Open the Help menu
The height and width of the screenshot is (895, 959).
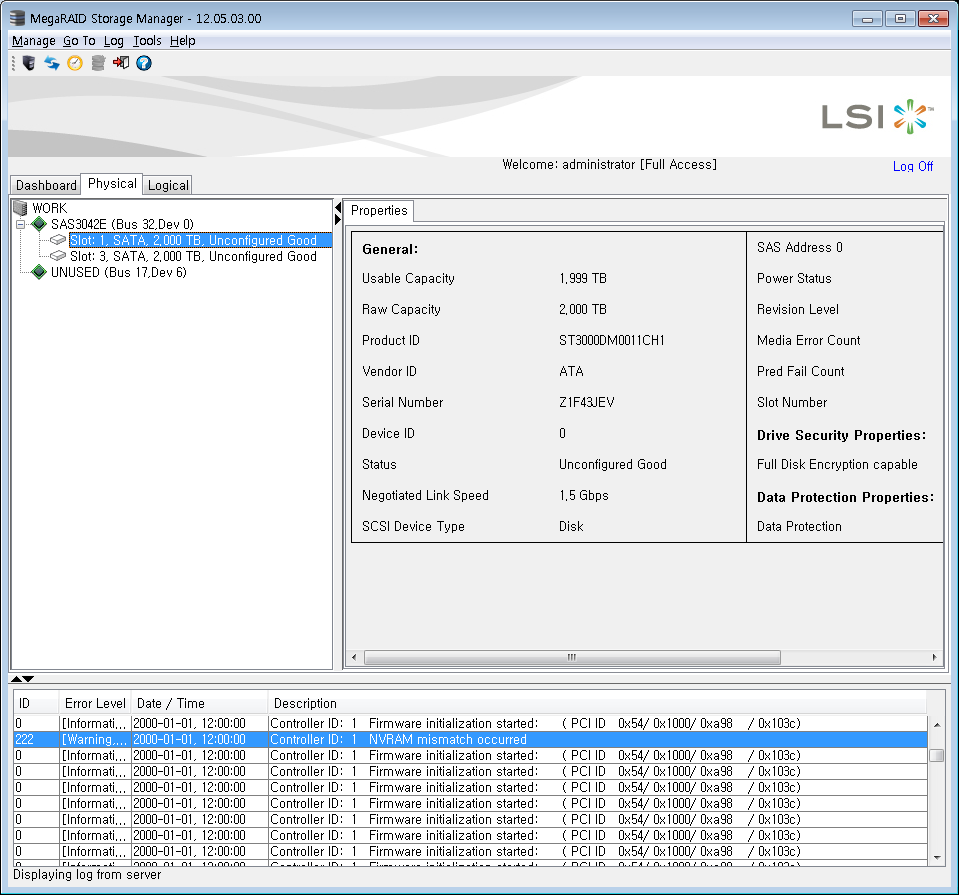coord(183,41)
